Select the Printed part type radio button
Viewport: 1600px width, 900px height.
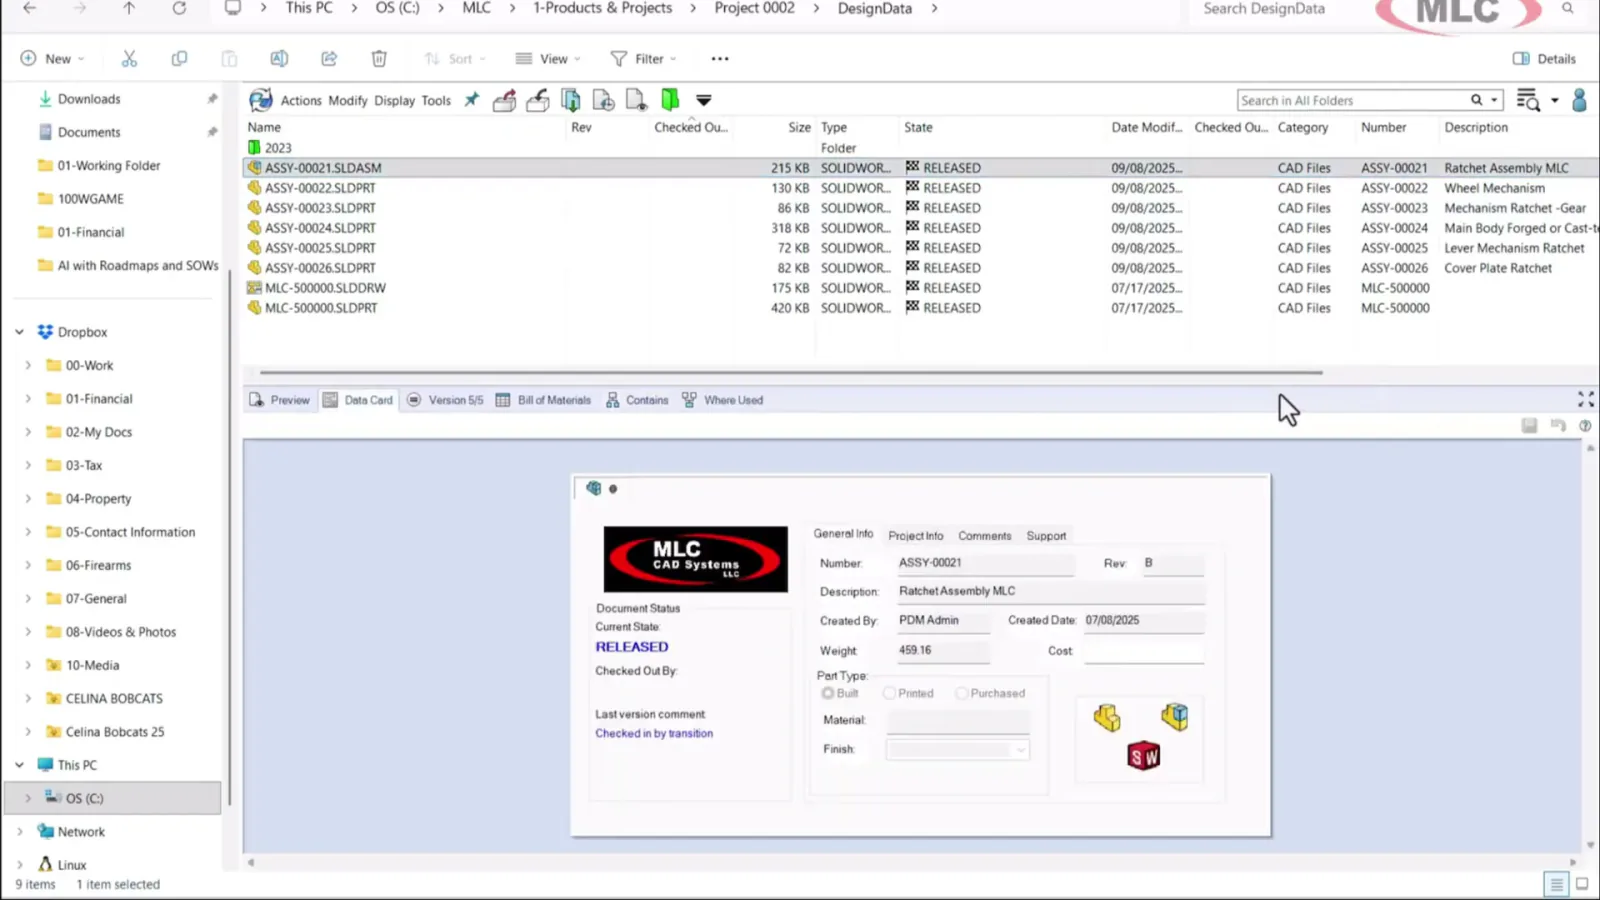pos(889,693)
